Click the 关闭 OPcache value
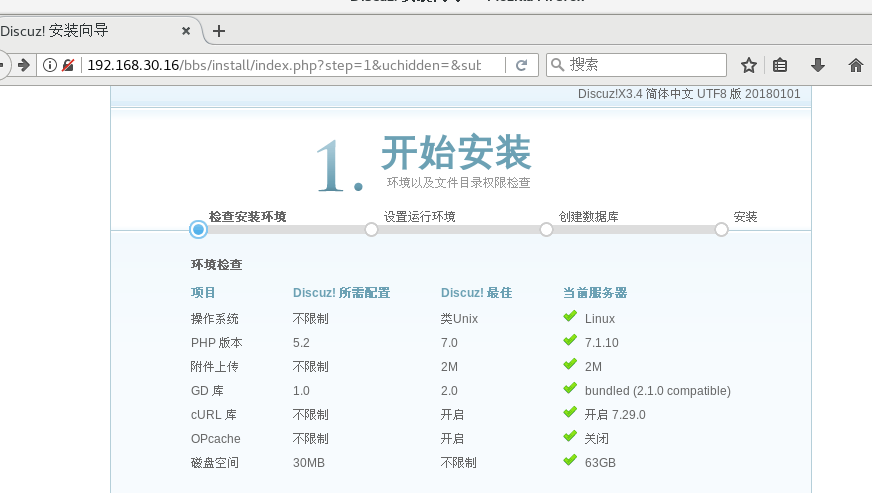This screenshot has height=493, width=872. (x=597, y=438)
